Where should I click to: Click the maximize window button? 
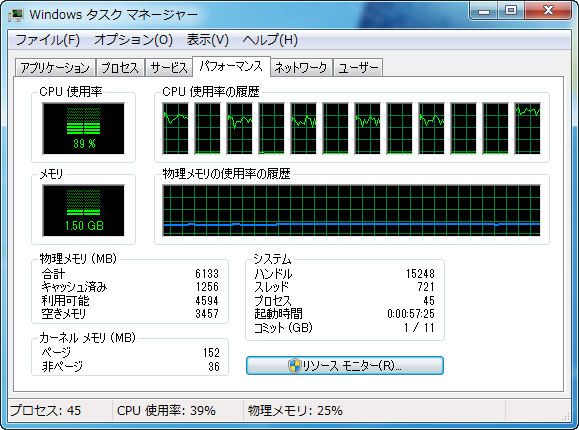click(511, 11)
